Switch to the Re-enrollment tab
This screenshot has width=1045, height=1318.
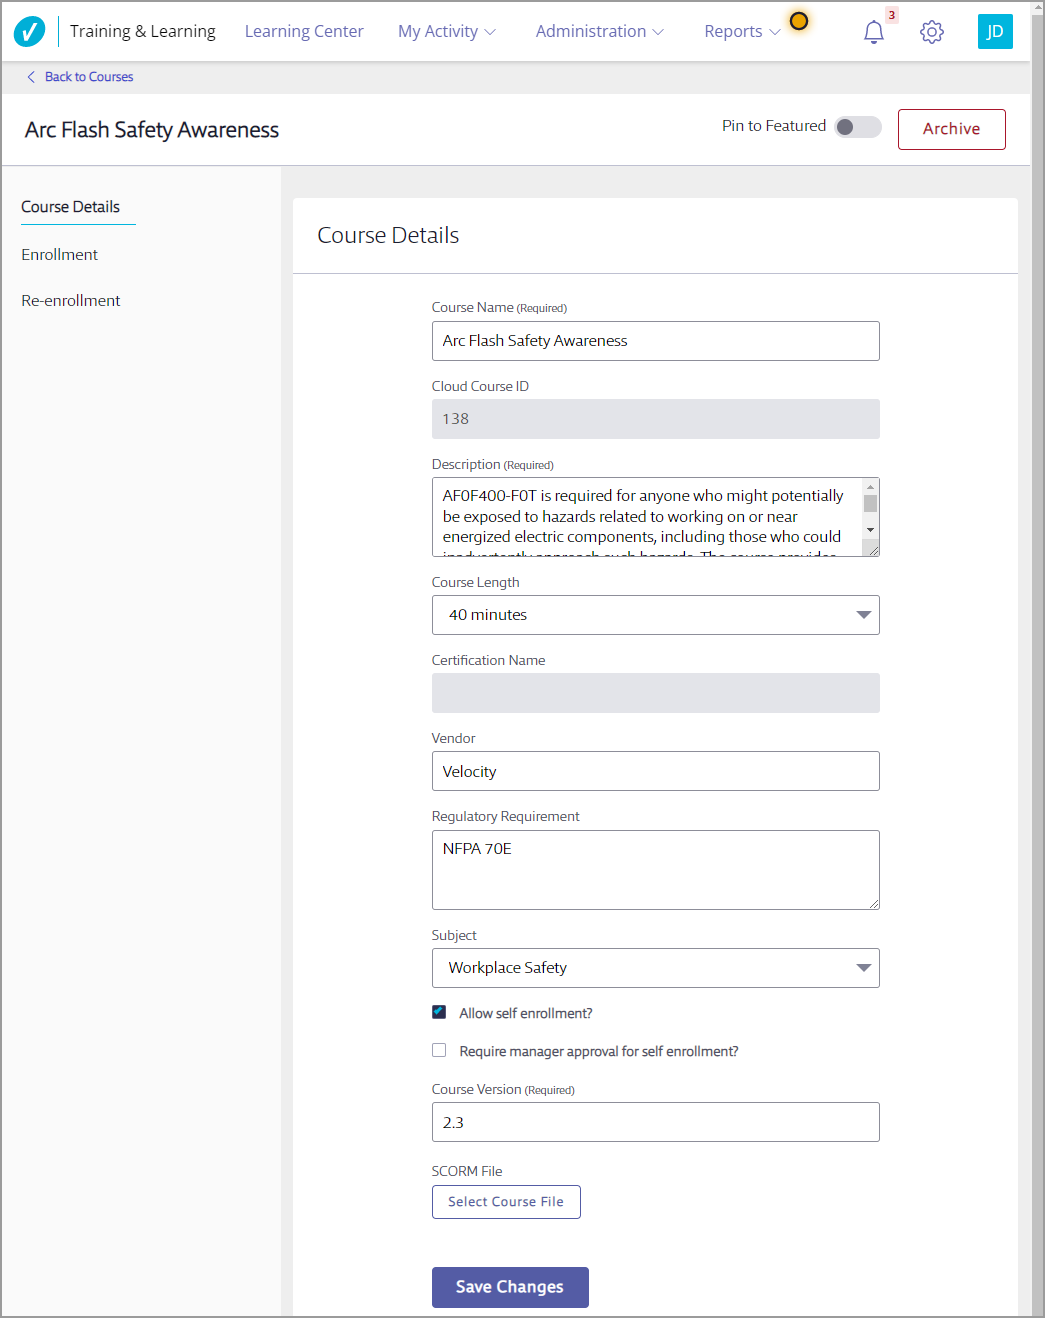pos(71,301)
